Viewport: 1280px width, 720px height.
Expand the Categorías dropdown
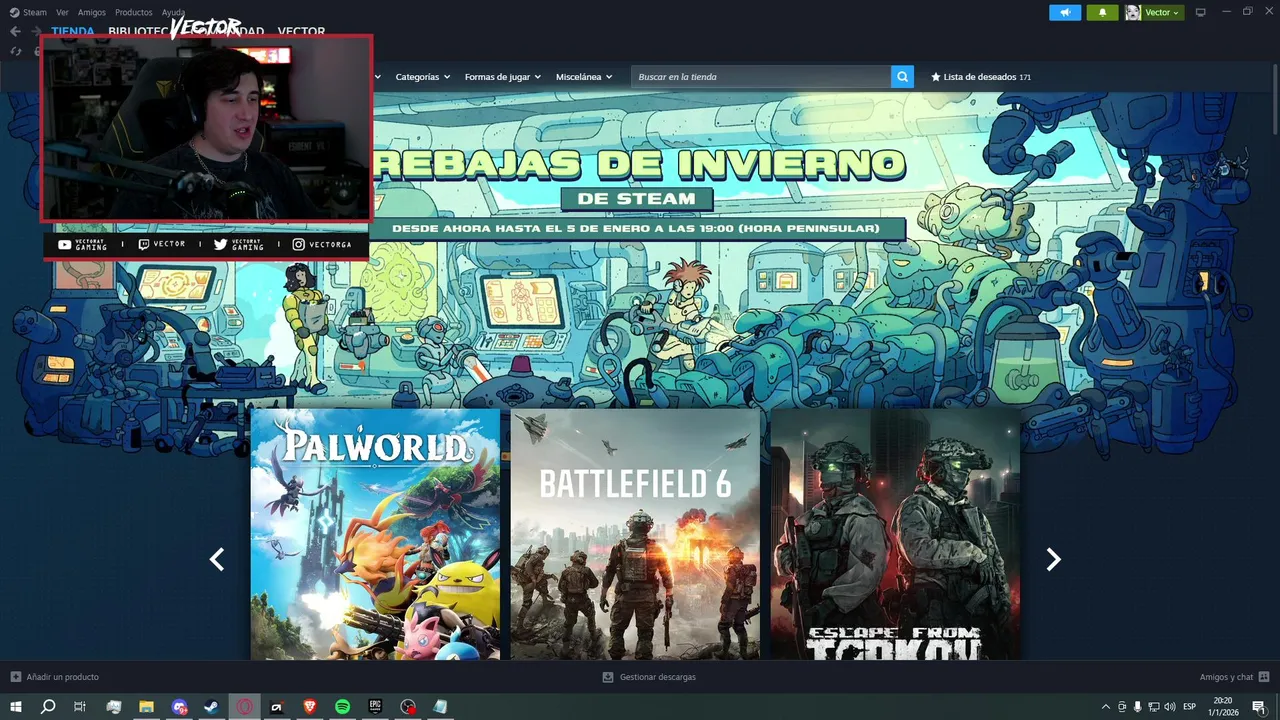422,77
